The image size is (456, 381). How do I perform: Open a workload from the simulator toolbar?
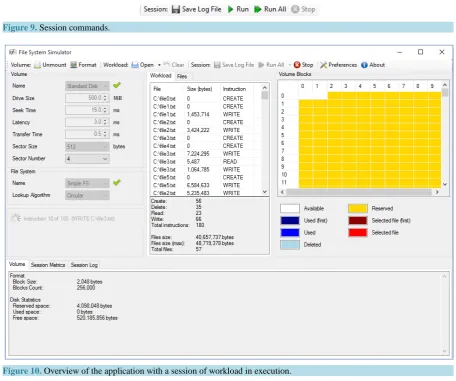point(143,65)
